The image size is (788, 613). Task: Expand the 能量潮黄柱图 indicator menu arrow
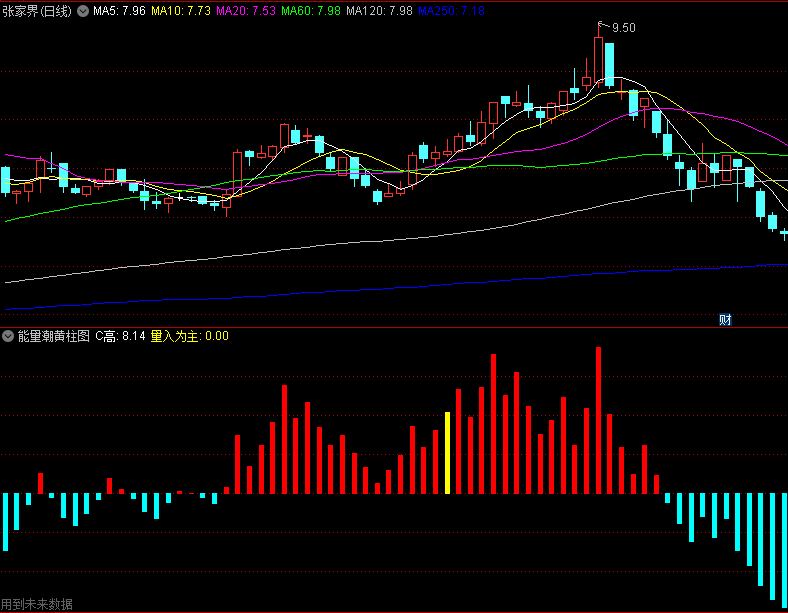click(x=8, y=336)
